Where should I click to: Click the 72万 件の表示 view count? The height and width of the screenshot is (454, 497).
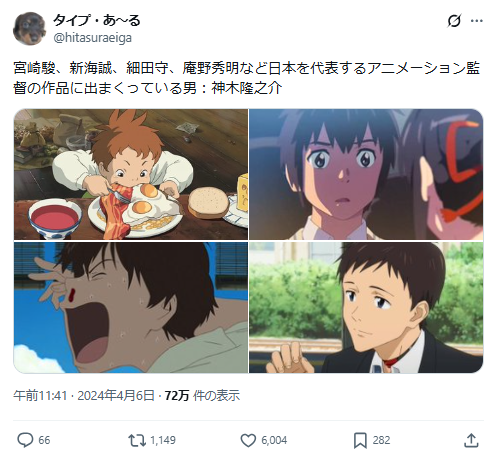pyautogui.click(x=202, y=396)
